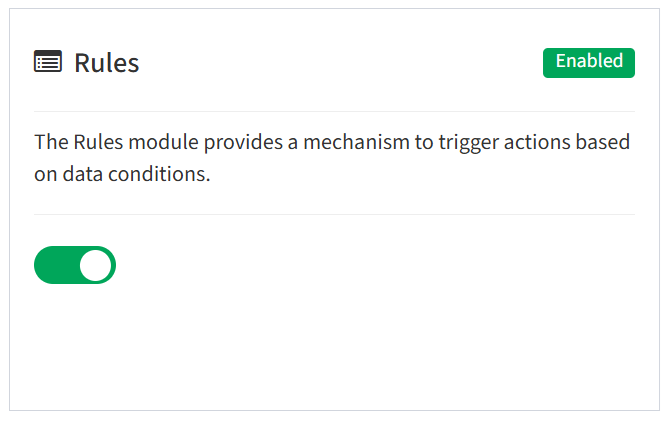Click the word "Enabled" inside the badge
This screenshot has width=669, height=421.
coord(589,61)
